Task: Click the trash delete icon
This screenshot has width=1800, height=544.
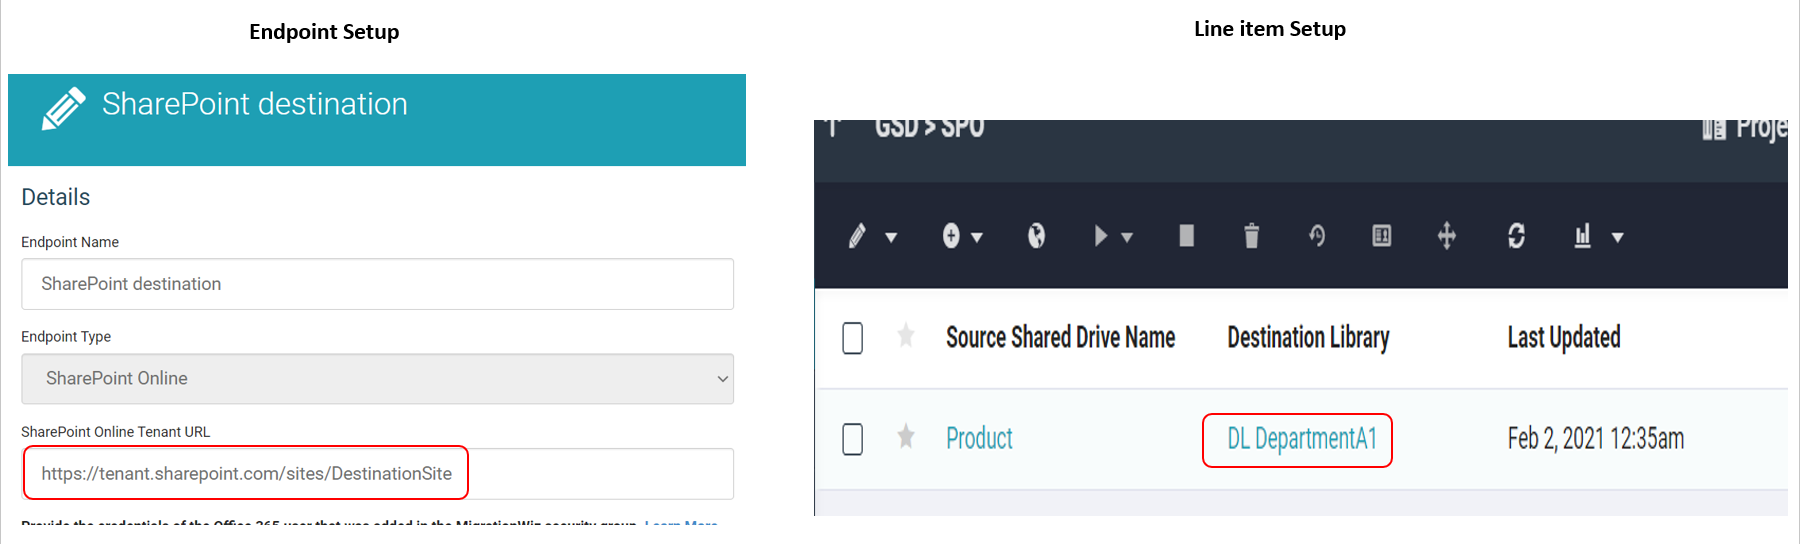Action: 1251,236
